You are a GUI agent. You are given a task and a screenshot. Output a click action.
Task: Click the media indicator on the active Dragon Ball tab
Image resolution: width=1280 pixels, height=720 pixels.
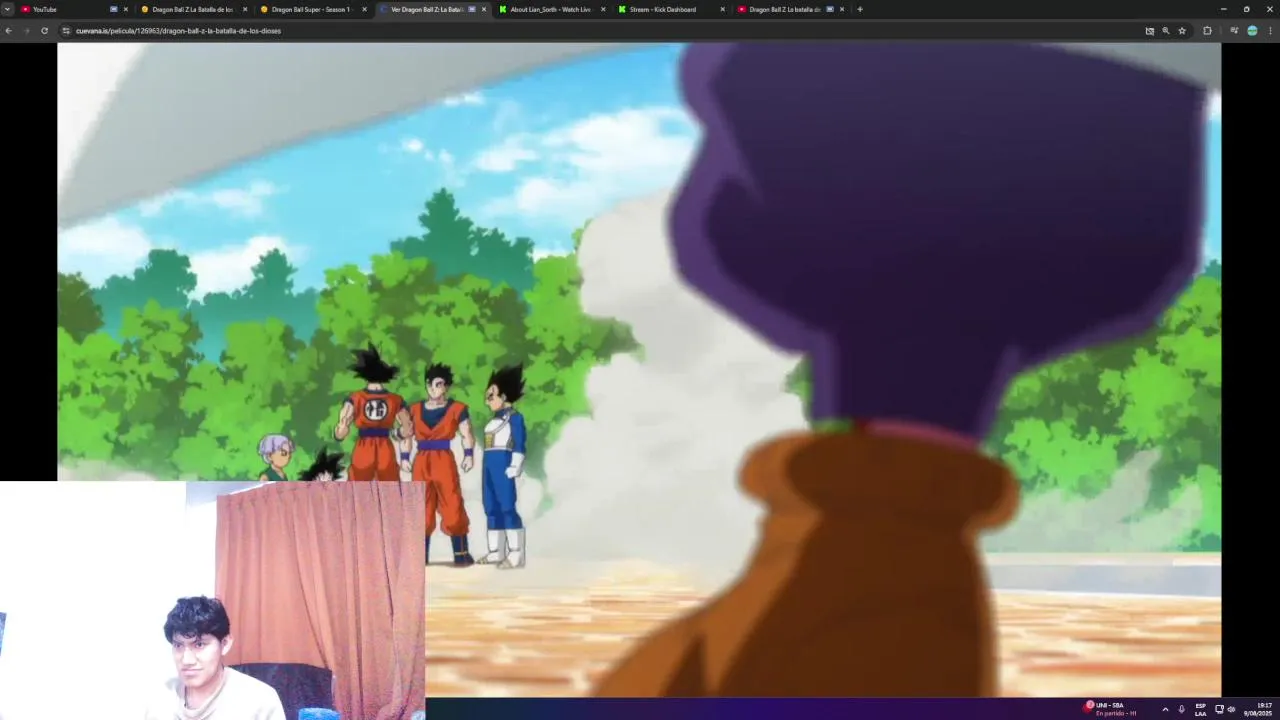click(472, 9)
